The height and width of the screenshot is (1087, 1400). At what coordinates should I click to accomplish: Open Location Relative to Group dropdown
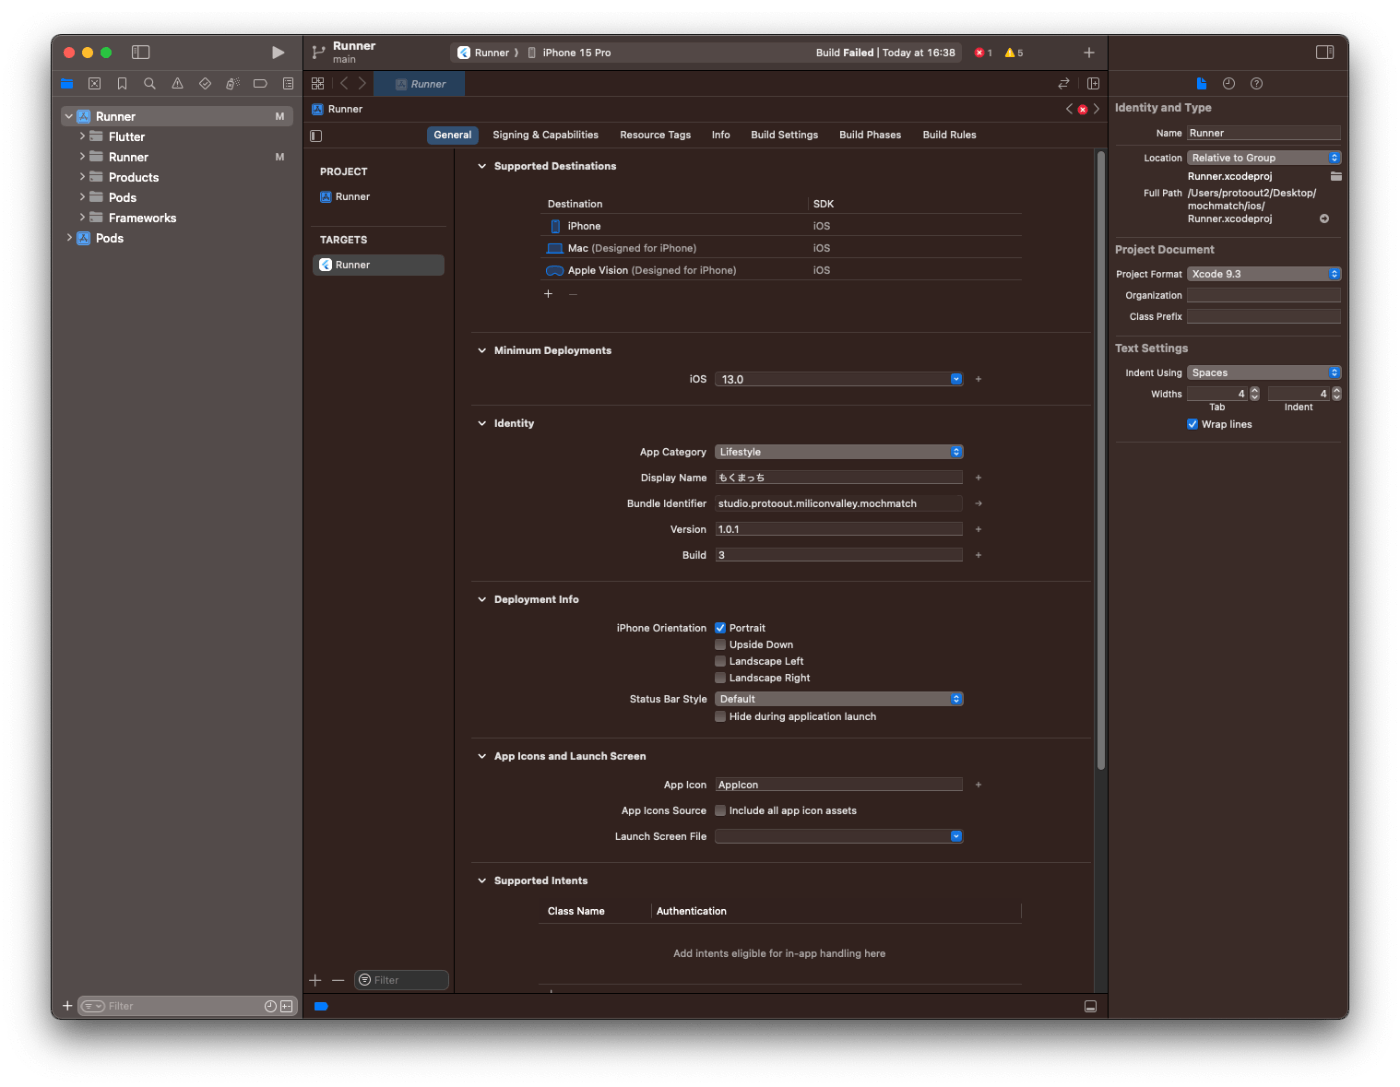(x=1264, y=158)
